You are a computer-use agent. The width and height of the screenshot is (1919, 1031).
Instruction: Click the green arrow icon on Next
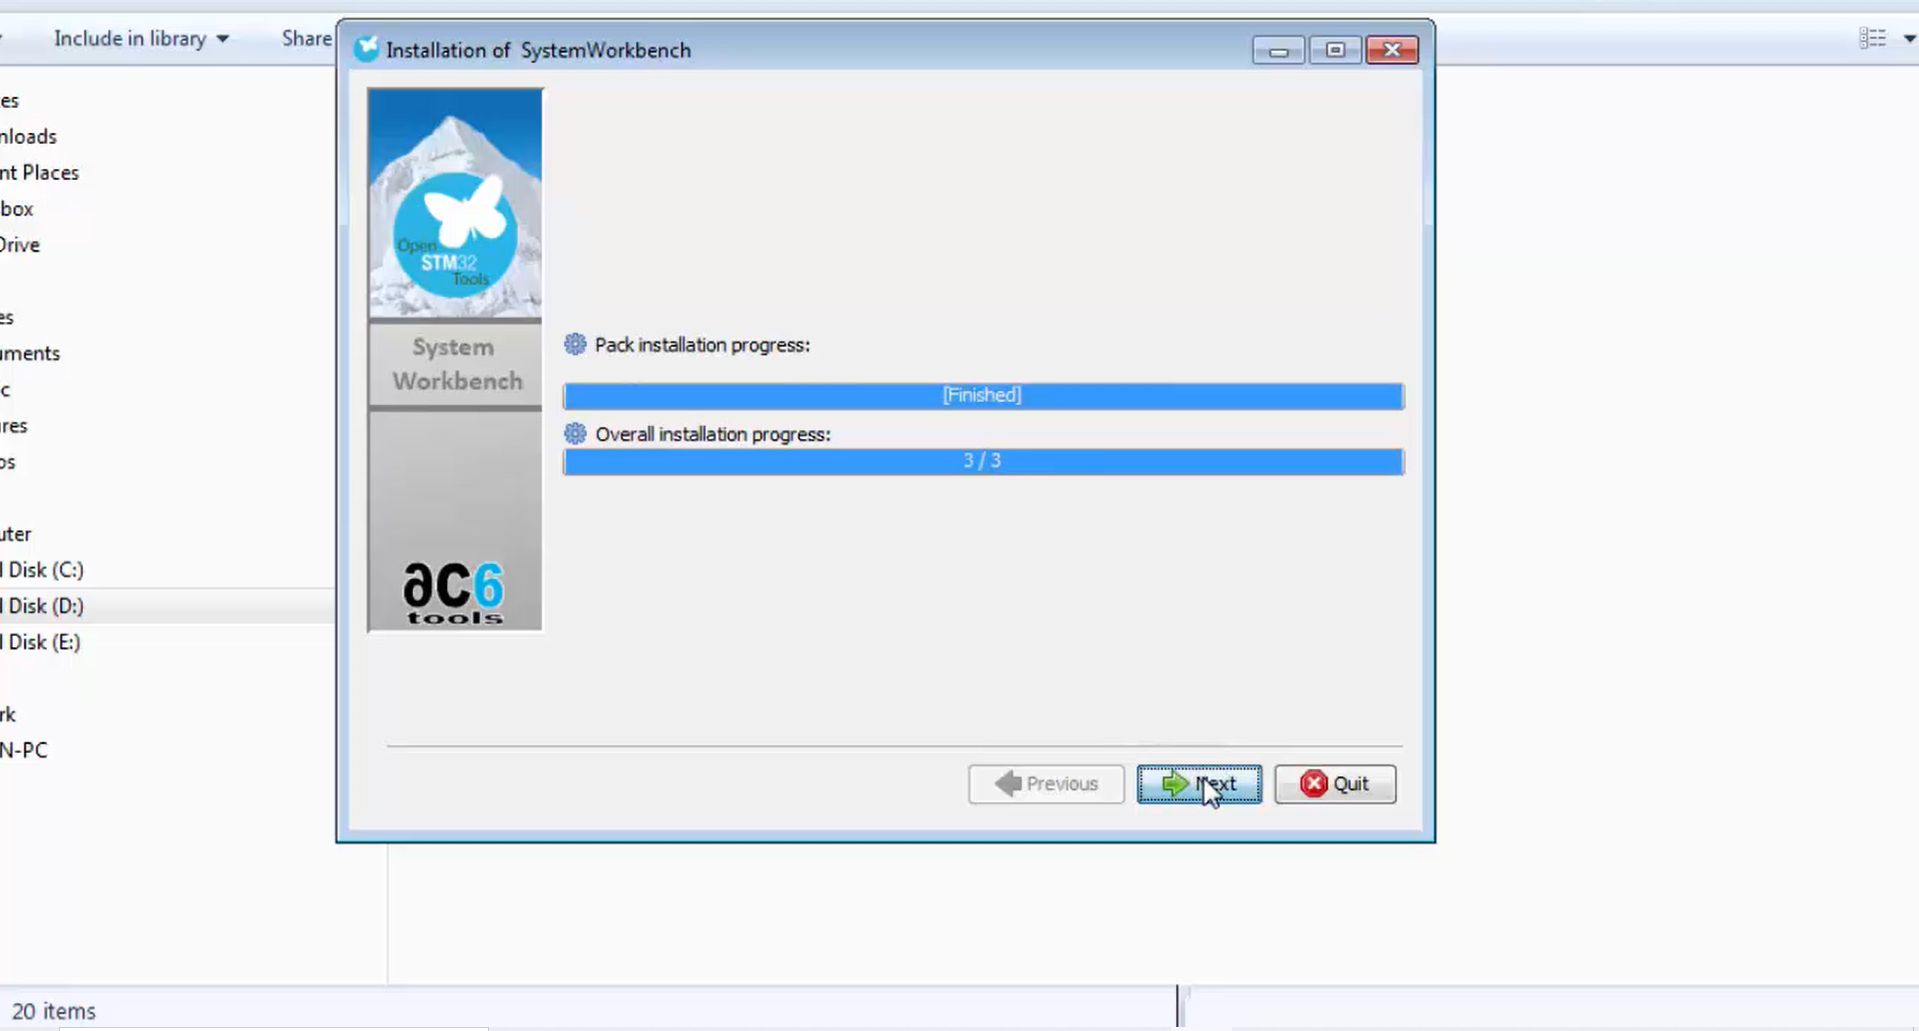(1175, 784)
